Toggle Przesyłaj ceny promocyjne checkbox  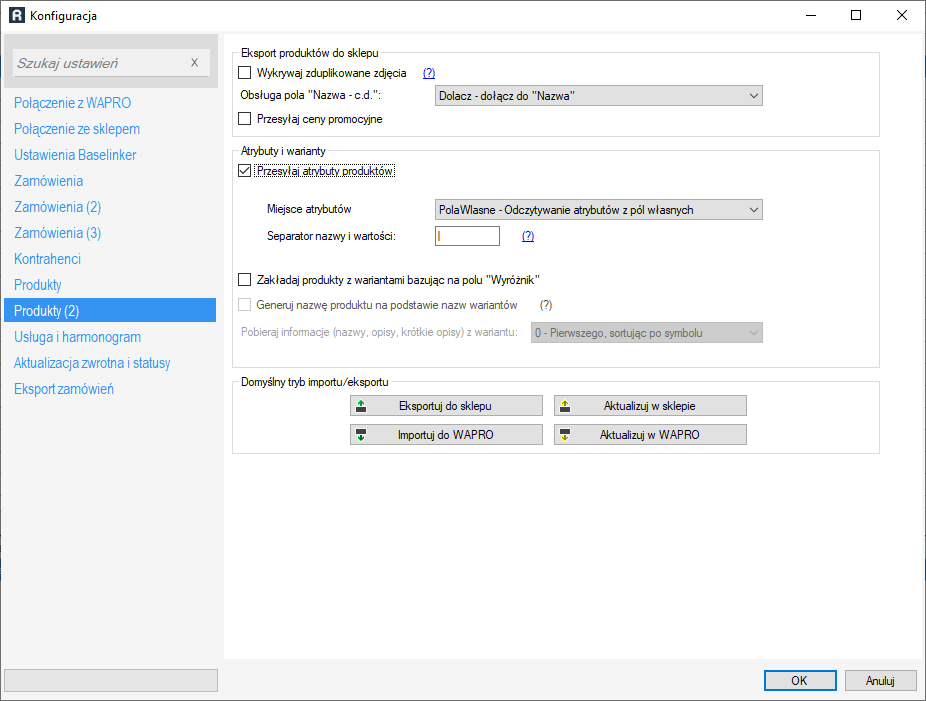pyautogui.click(x=244, y=119)
